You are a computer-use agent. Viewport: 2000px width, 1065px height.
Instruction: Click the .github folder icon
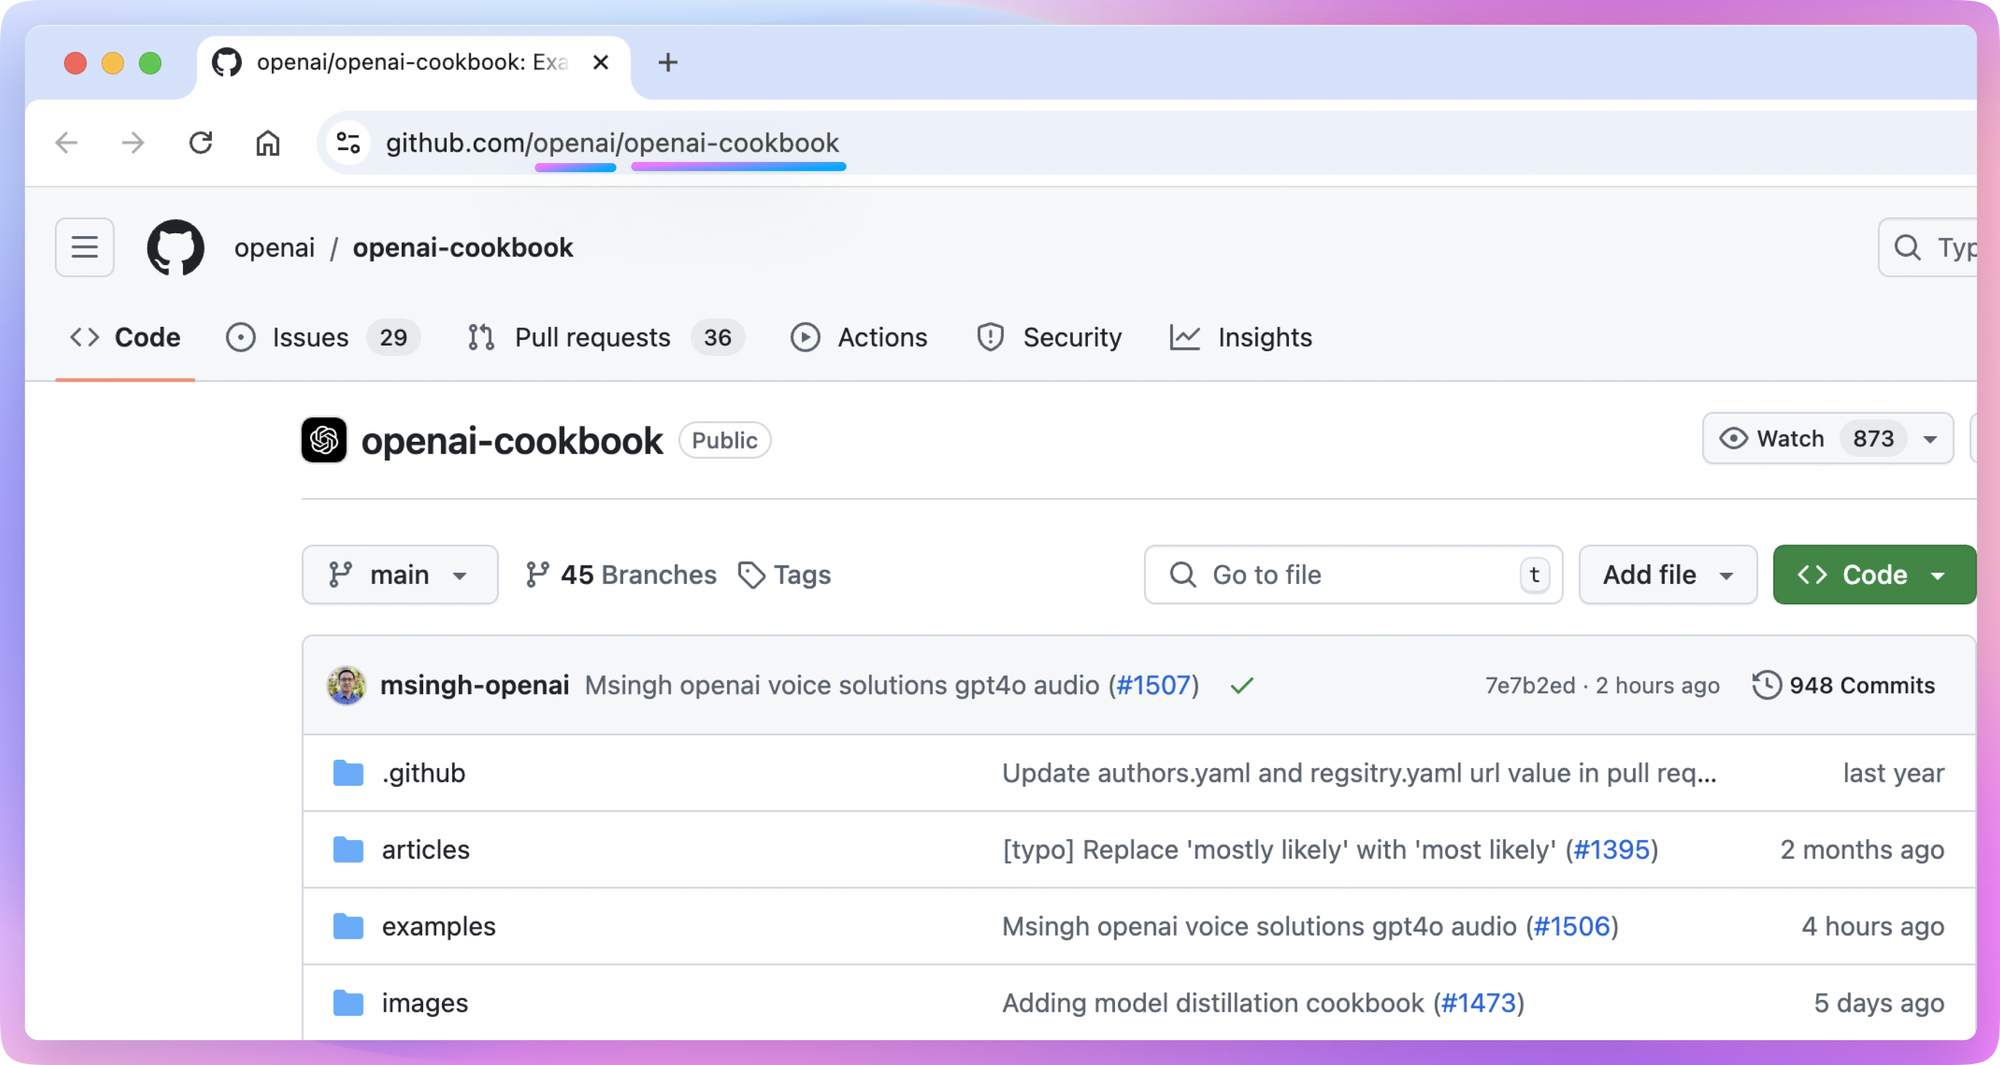(348, 773)
